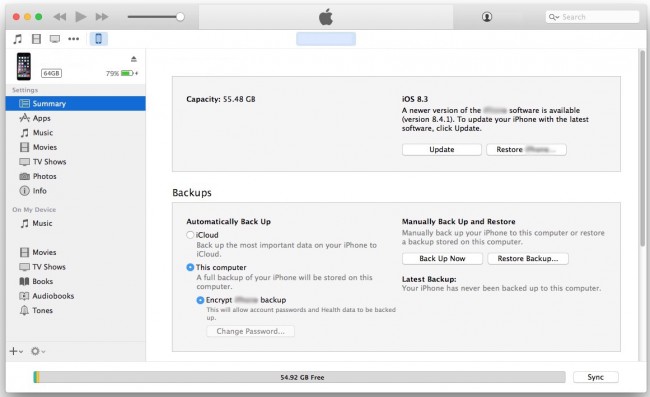The image size is (650, 397).
Task: Click the Update button
Action: pos(442,150)
